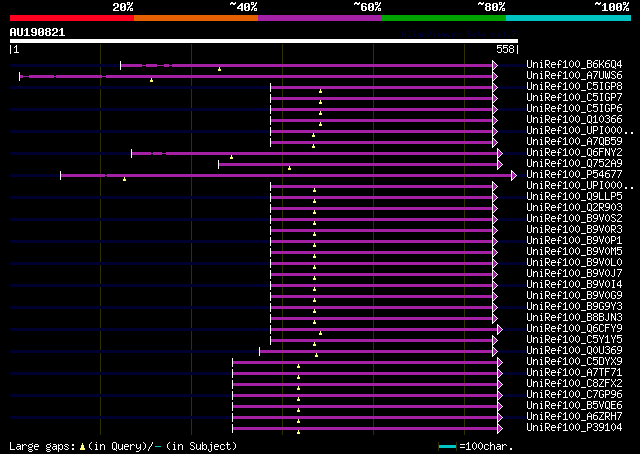Open the UniRef100_C7GP96 hit name
The width and height of the screenshot is (640, 454).
coord(574,395)
